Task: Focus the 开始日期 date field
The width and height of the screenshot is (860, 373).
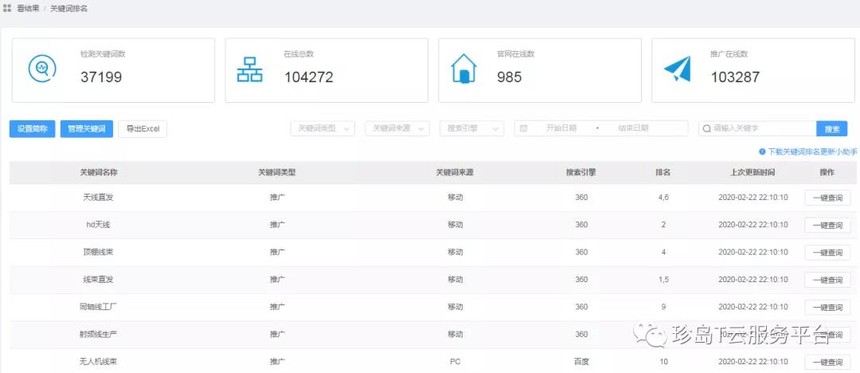Action: [561, 128]
